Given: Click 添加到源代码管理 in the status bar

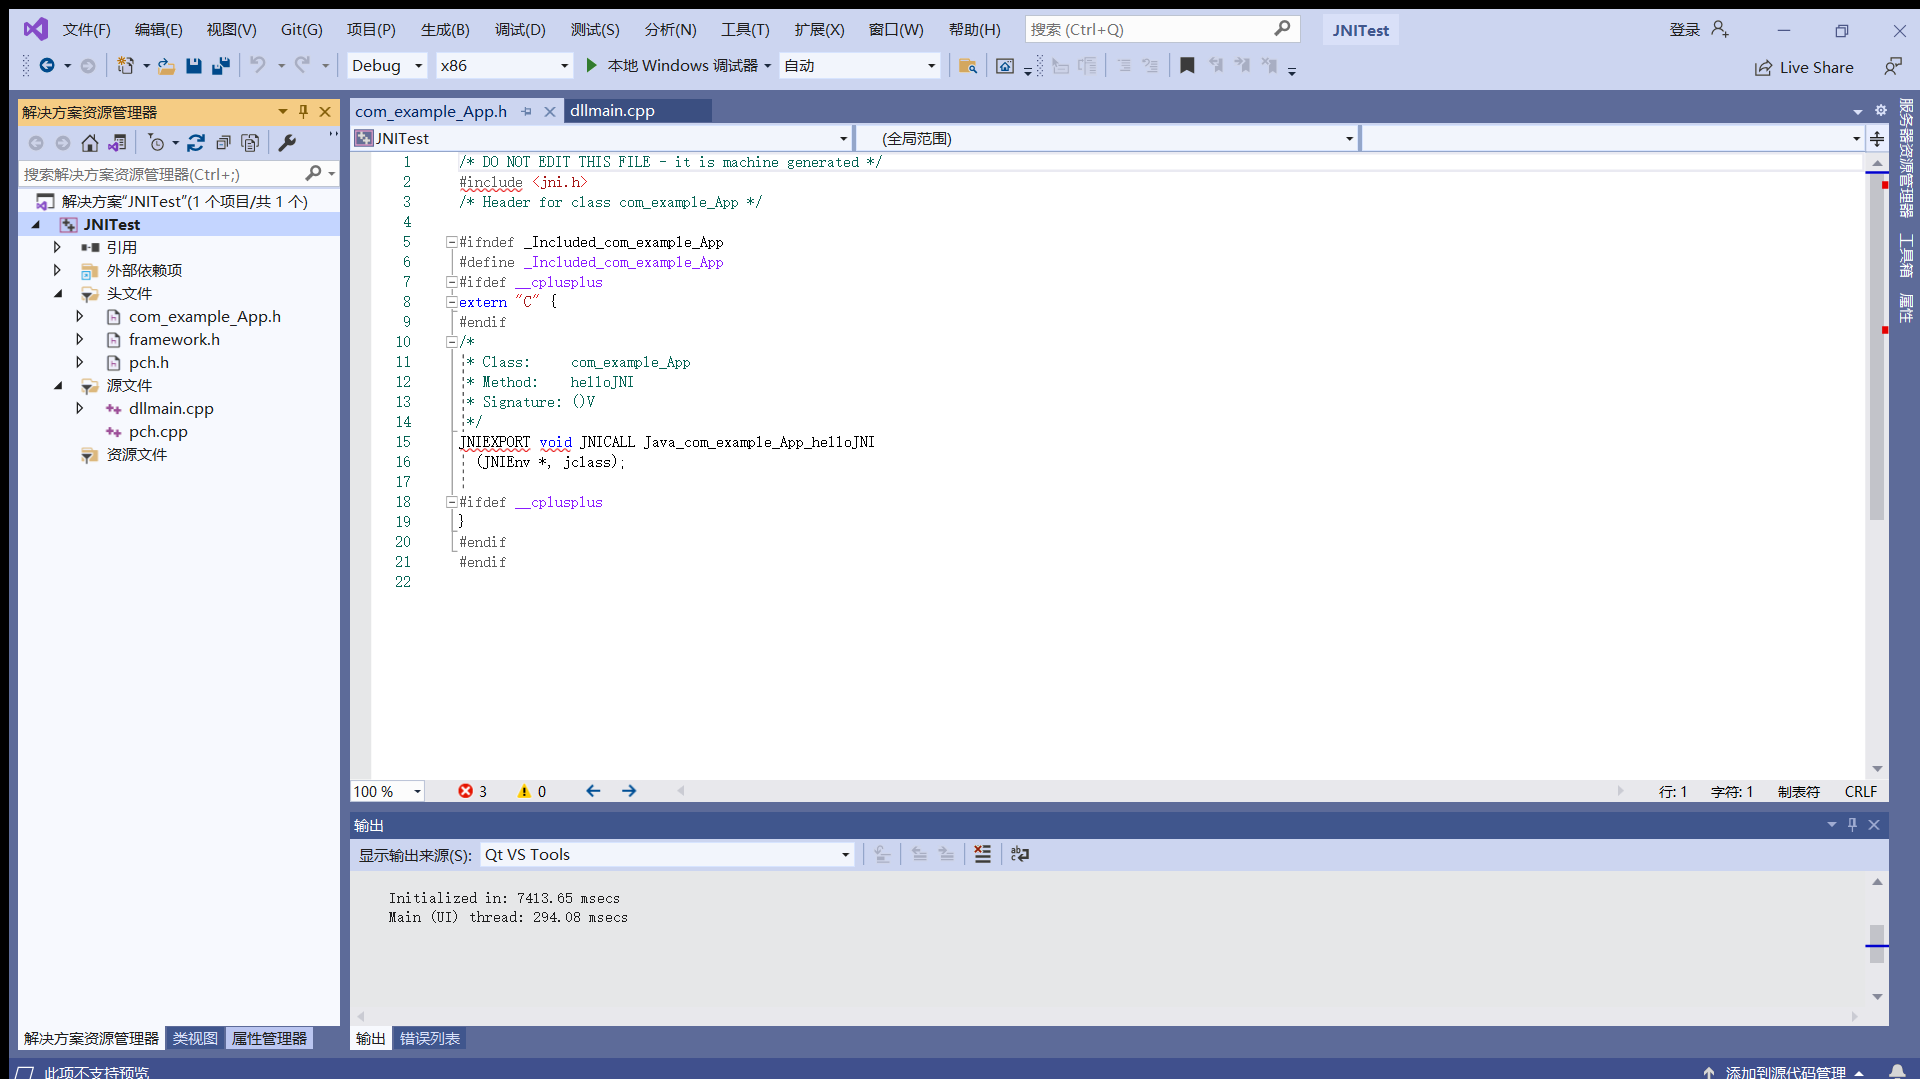Looking at the screenshot, I should click(1785, 1071).
